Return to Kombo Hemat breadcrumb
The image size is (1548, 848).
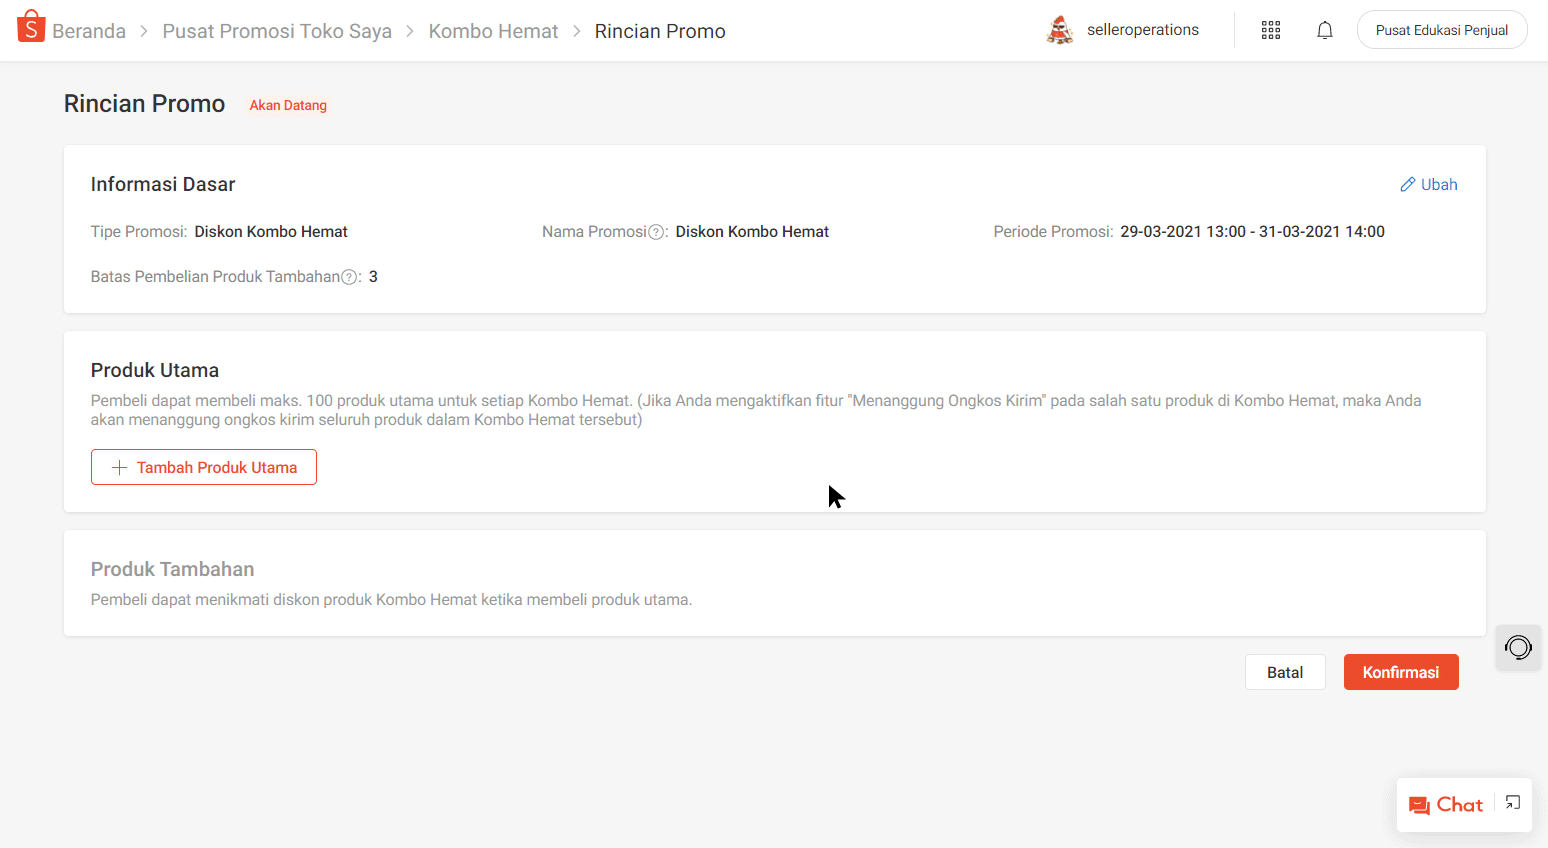point(493,31)
